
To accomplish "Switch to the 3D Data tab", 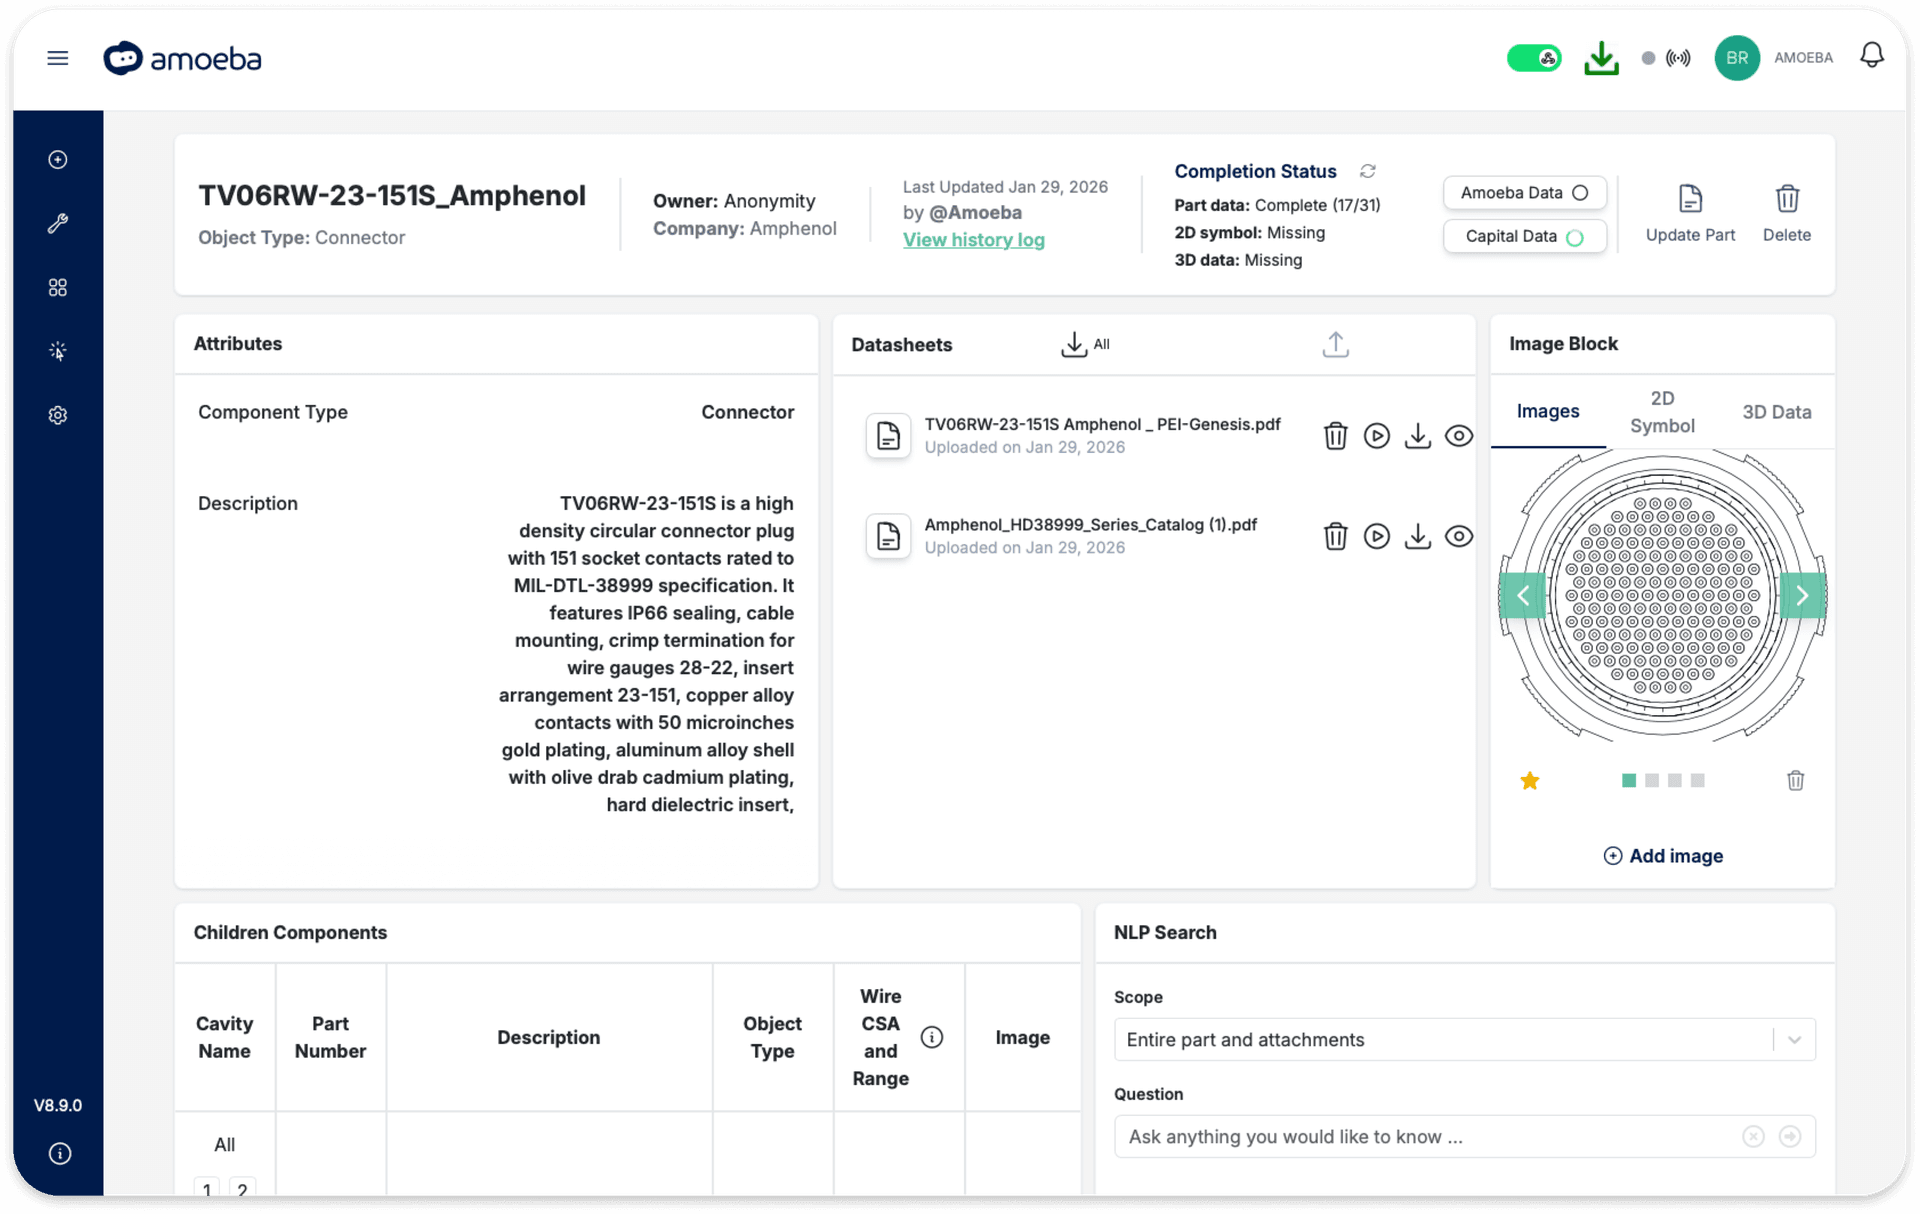I will click(1776, 412).
